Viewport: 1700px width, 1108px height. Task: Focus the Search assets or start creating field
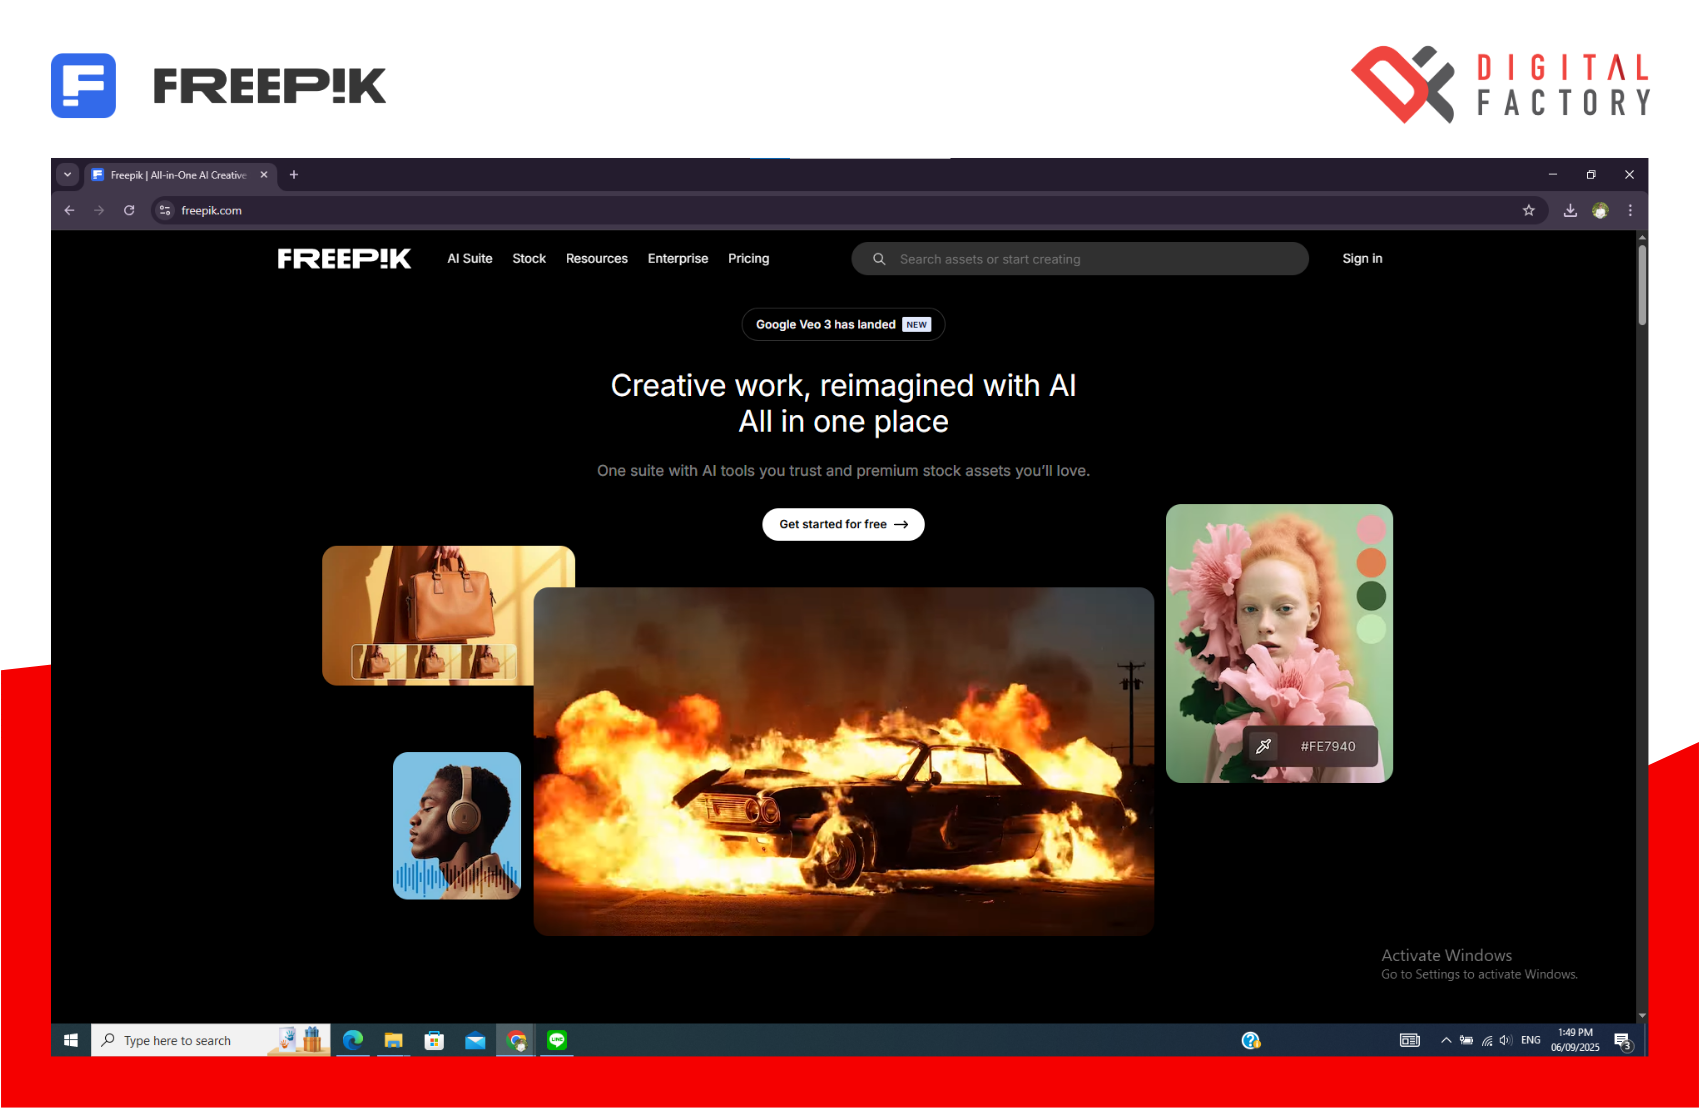point(1080,259)
